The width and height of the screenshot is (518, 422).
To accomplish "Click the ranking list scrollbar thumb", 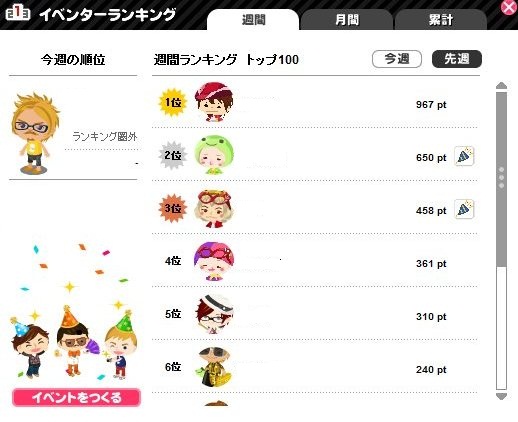I will point(501,179).
